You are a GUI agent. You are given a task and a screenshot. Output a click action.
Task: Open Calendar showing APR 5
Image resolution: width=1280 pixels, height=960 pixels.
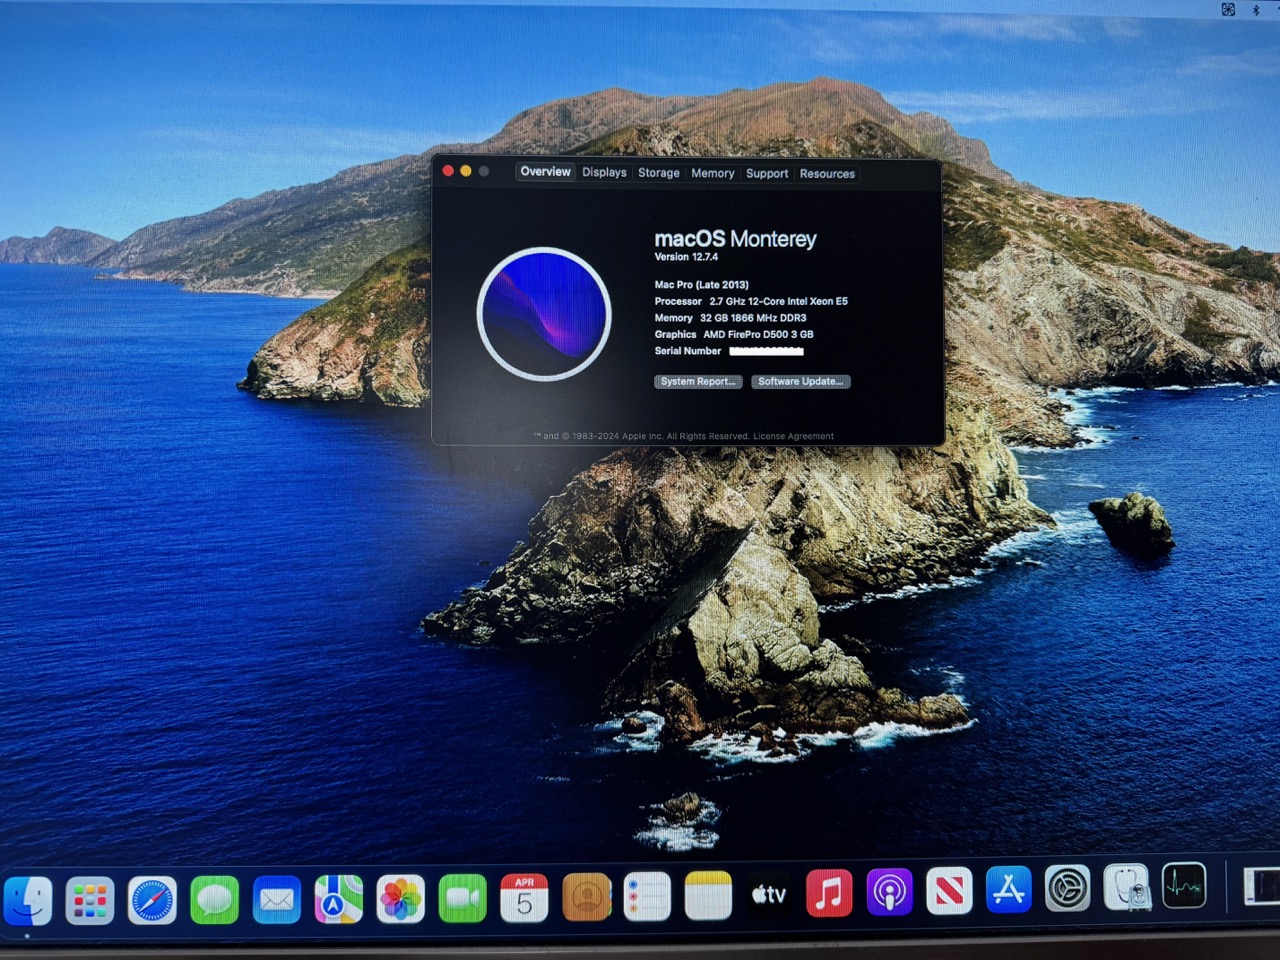pyautogui.click(x=524, y=897)
